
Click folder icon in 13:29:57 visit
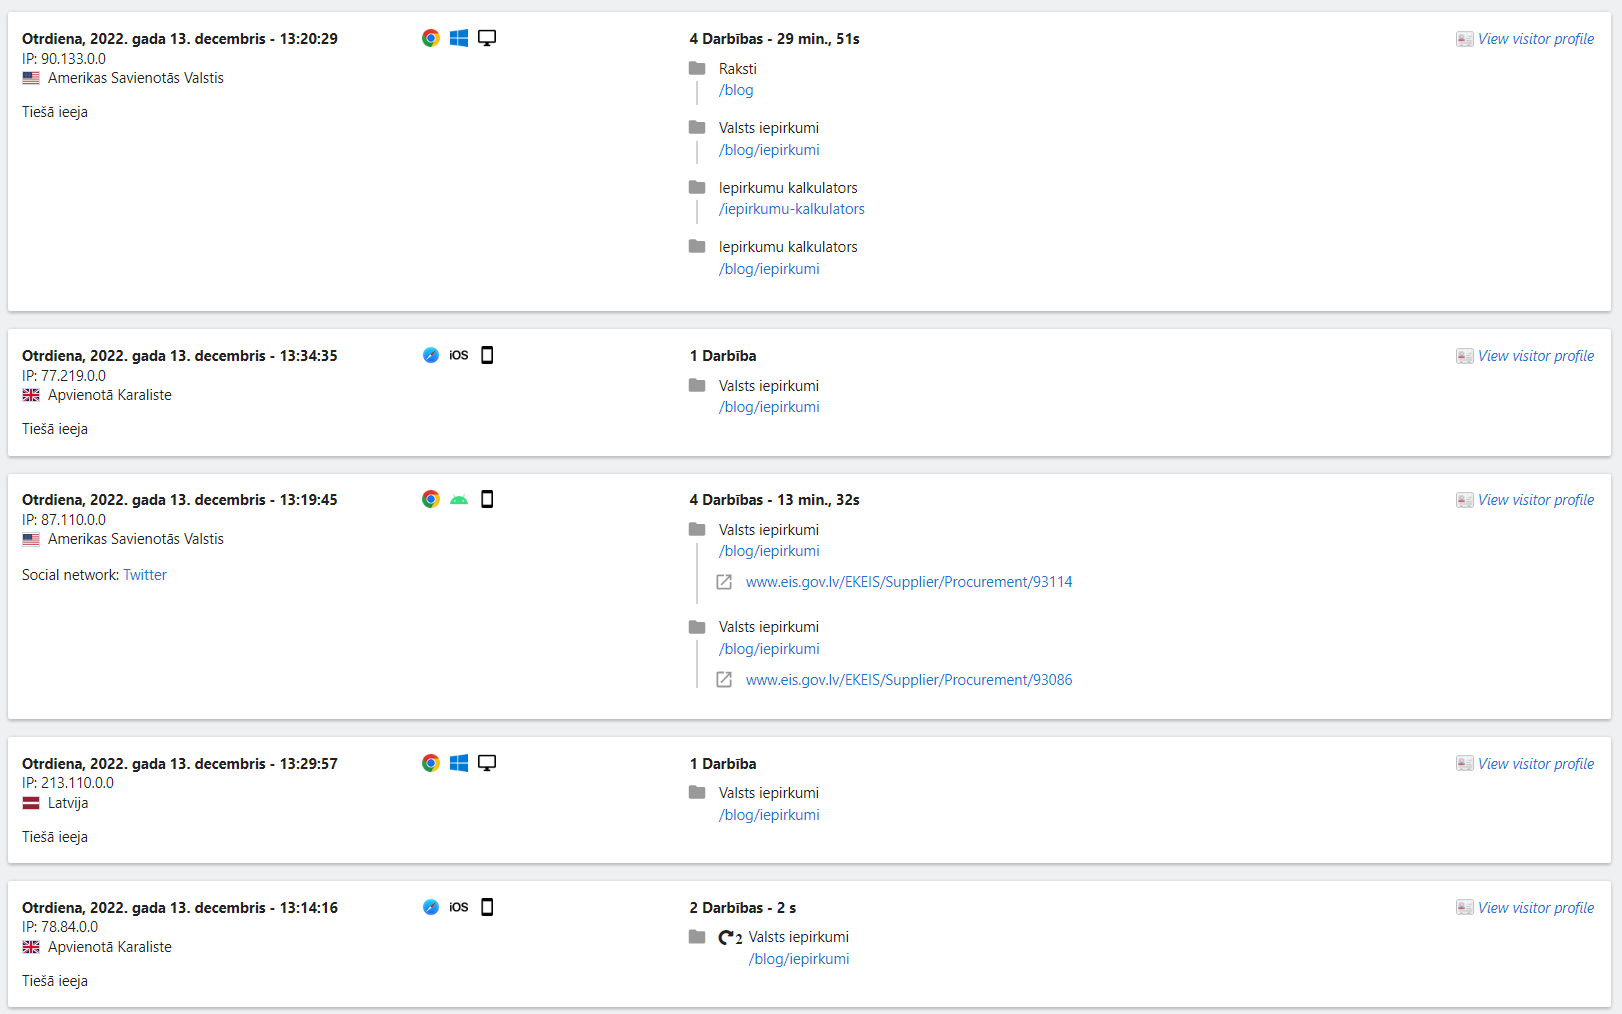point(697,792)
